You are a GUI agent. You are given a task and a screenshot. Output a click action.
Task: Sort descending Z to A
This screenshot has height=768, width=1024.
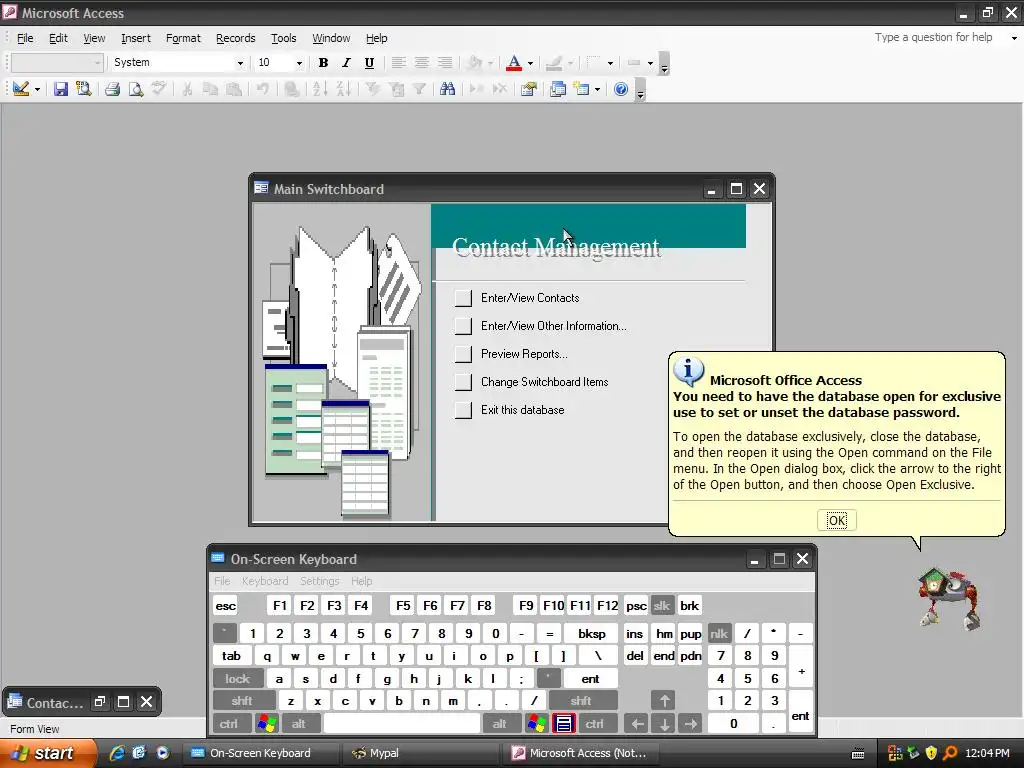[x=344, y=89]
